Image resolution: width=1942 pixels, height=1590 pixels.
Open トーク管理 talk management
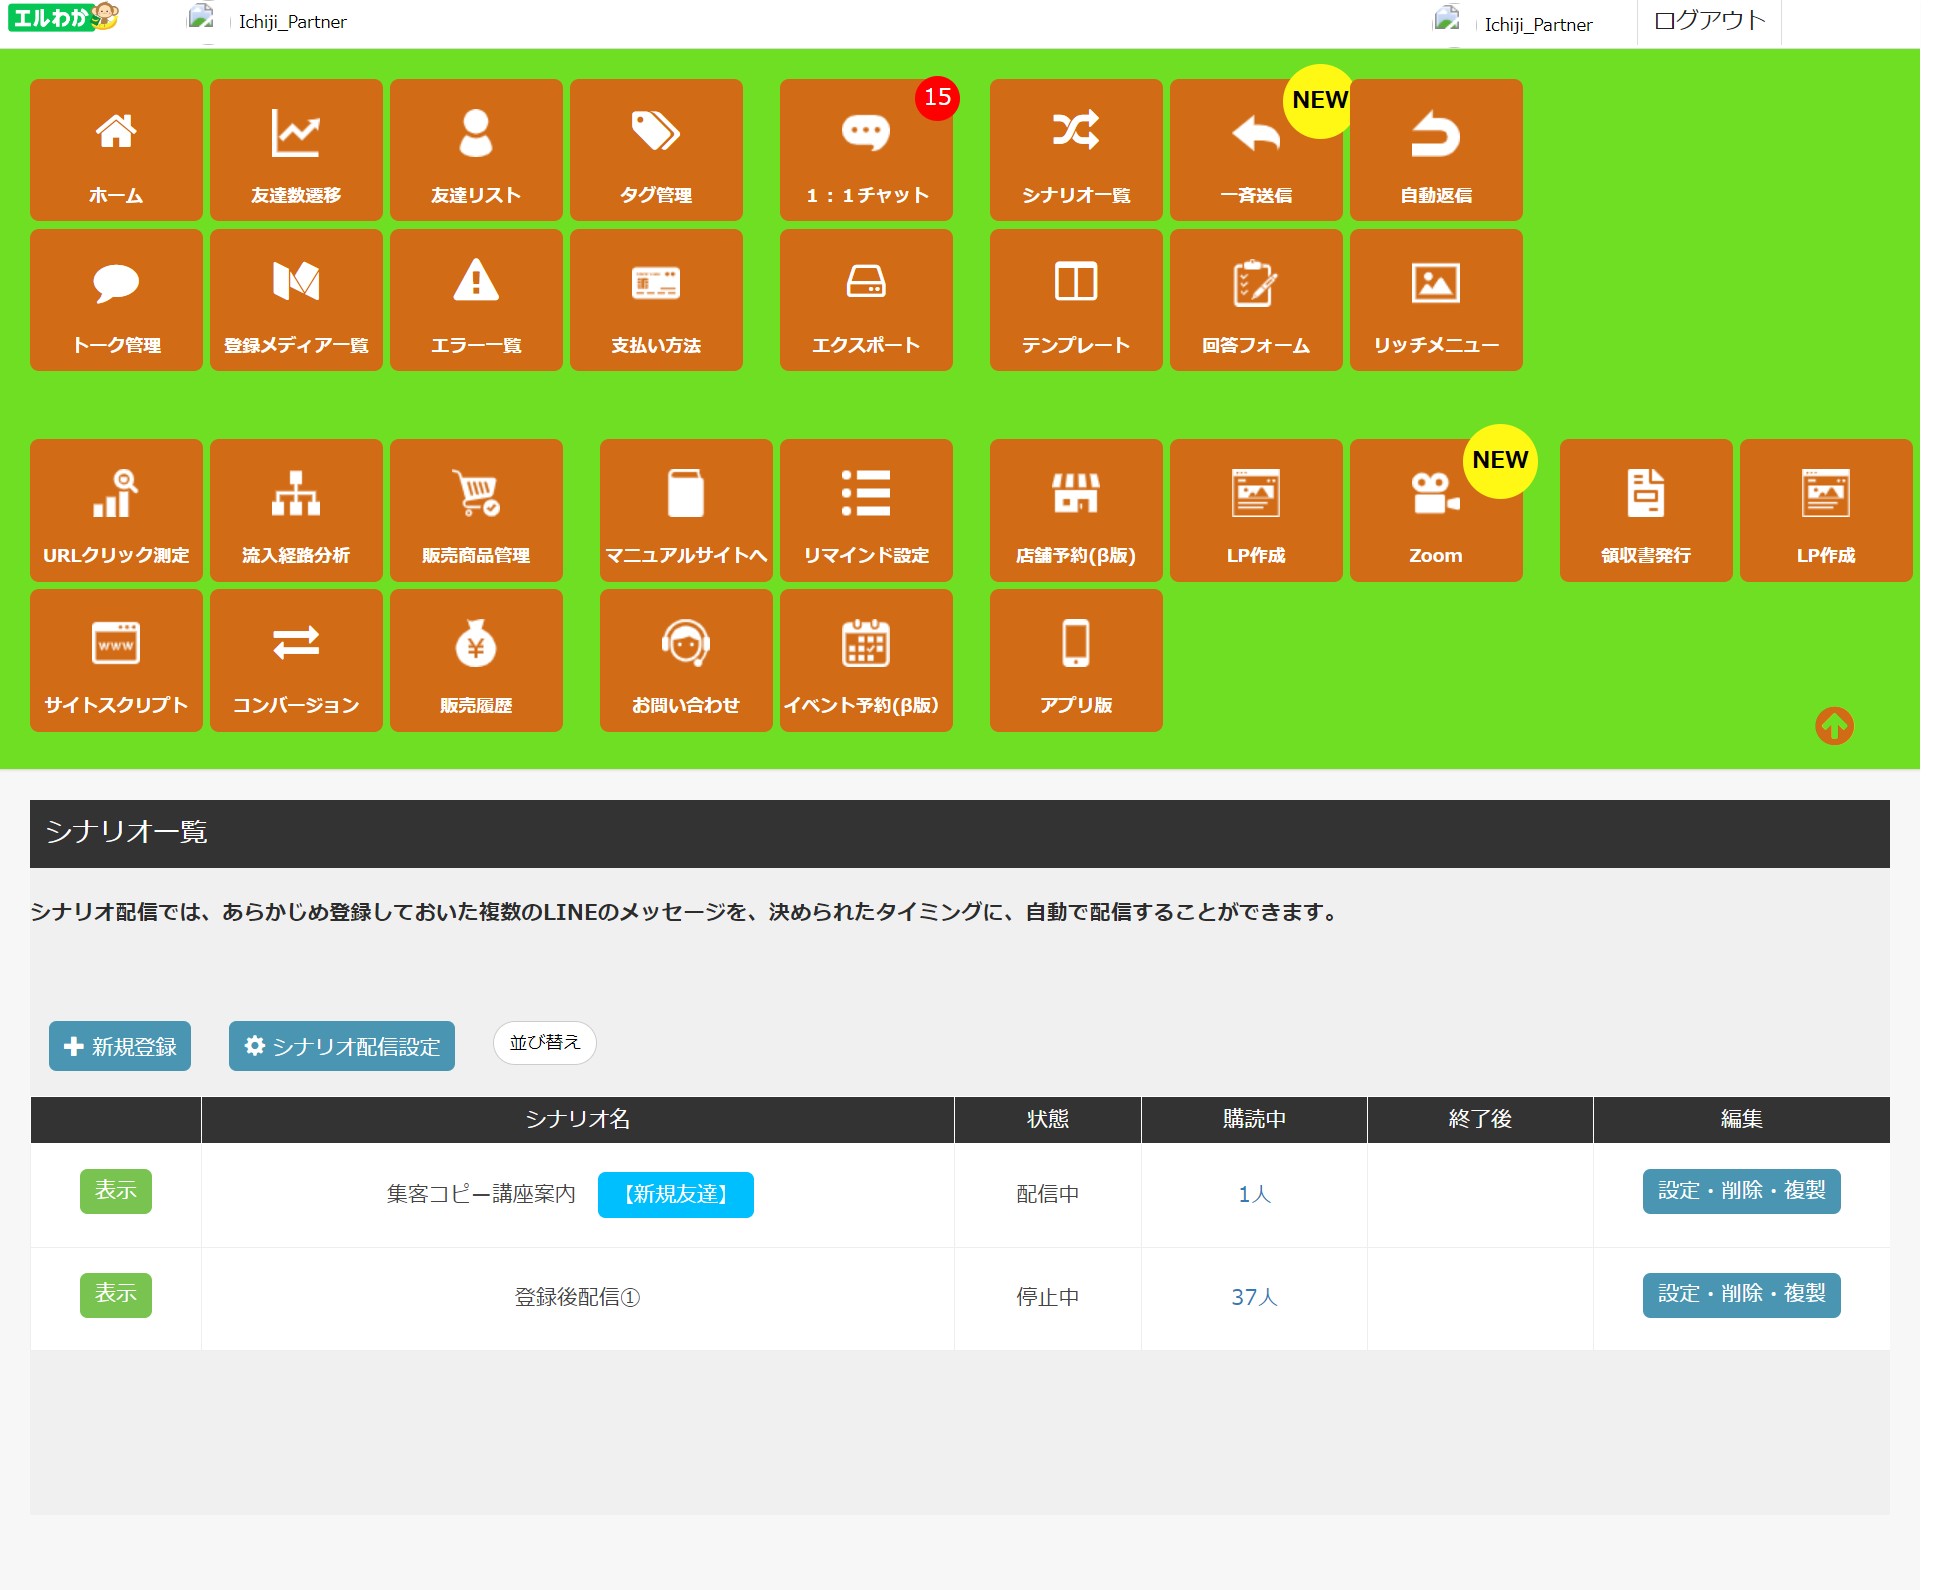[x=116, y=300]
